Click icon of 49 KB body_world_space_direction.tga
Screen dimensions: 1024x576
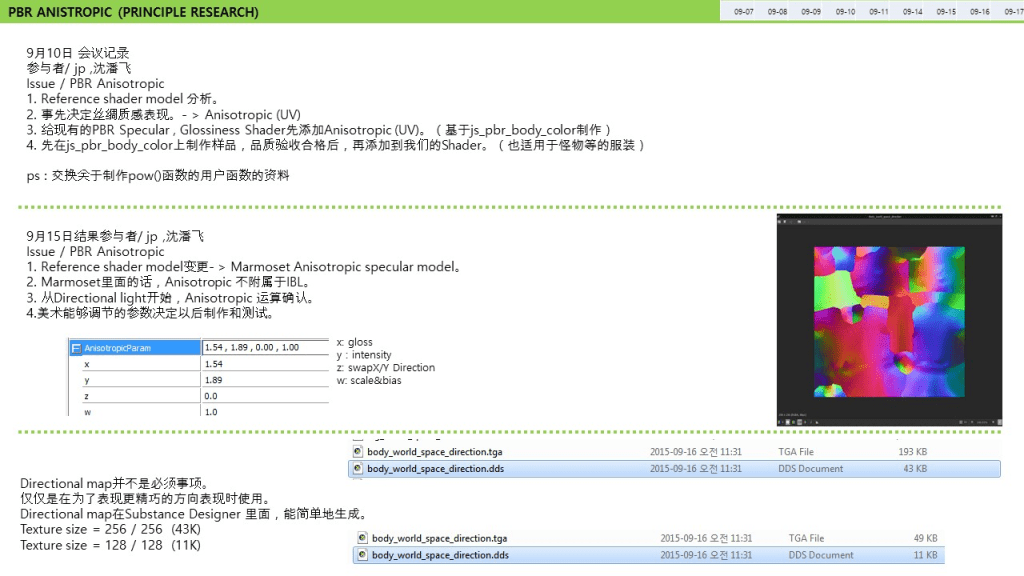362,538
